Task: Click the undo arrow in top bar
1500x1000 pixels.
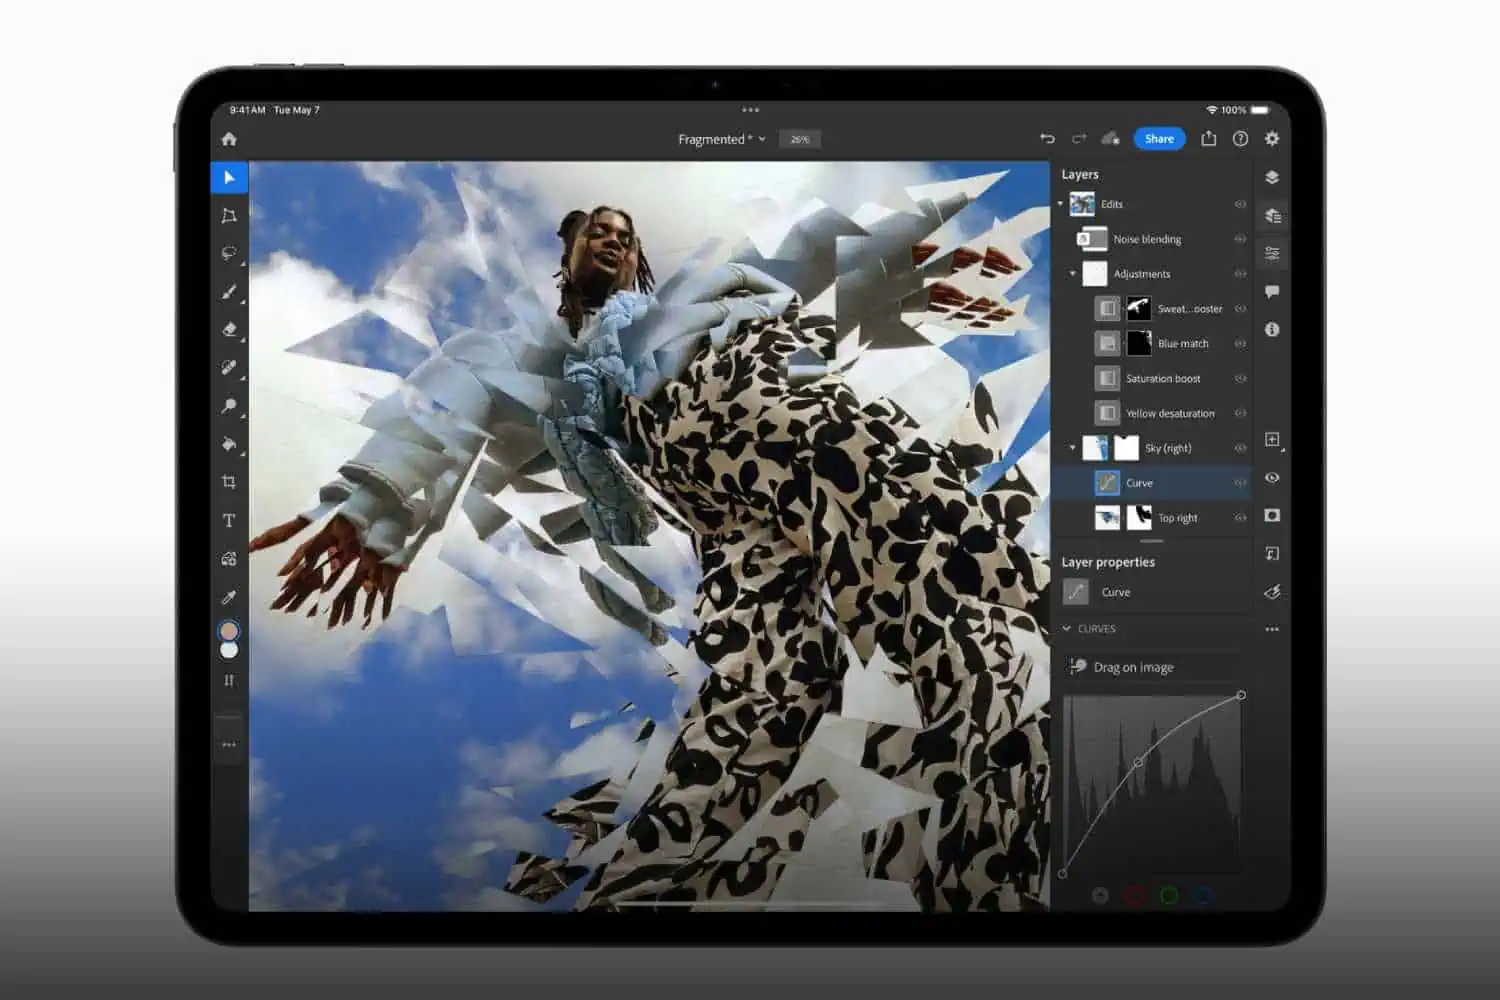Action: pyautogui.click(x=1047, y=139)
